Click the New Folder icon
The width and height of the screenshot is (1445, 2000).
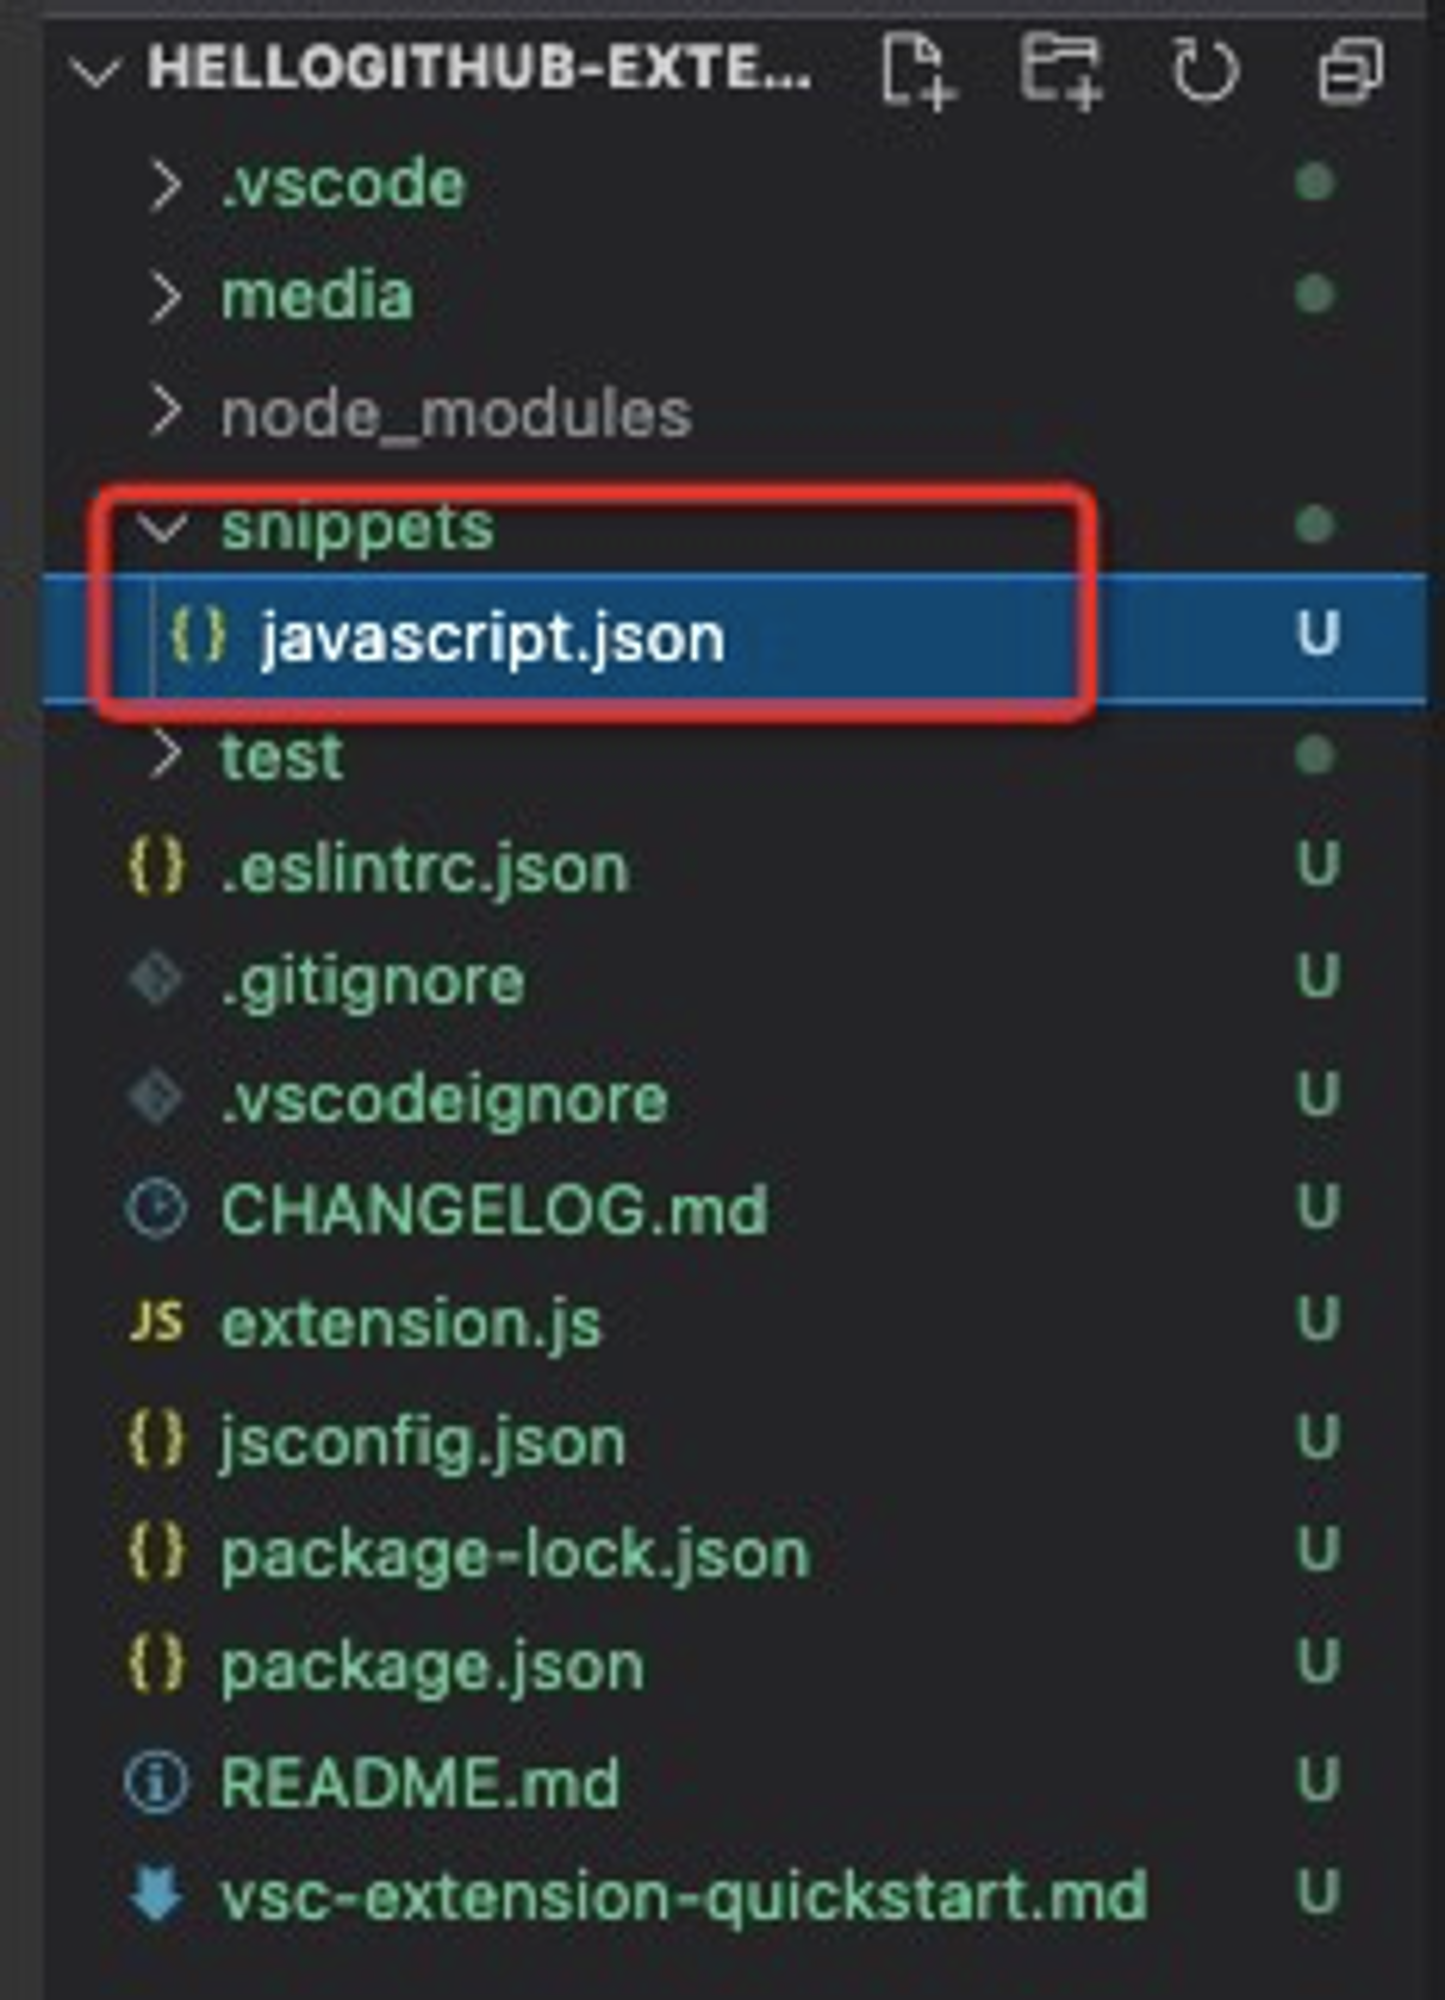tap(1062, 70)
